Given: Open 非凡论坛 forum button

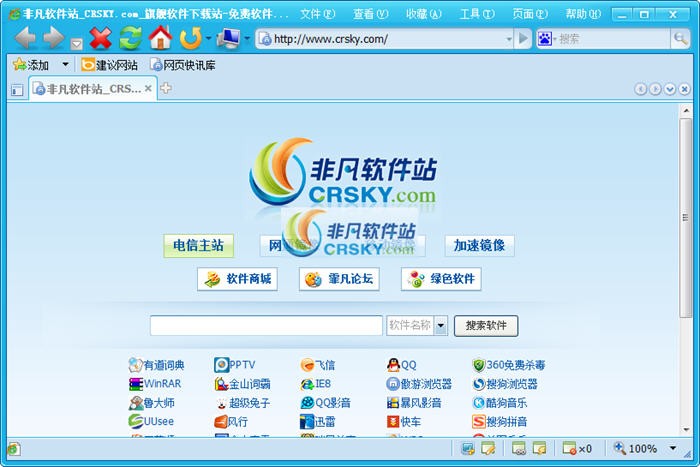Looking at the screenshot, I should (x=339, y=279).
